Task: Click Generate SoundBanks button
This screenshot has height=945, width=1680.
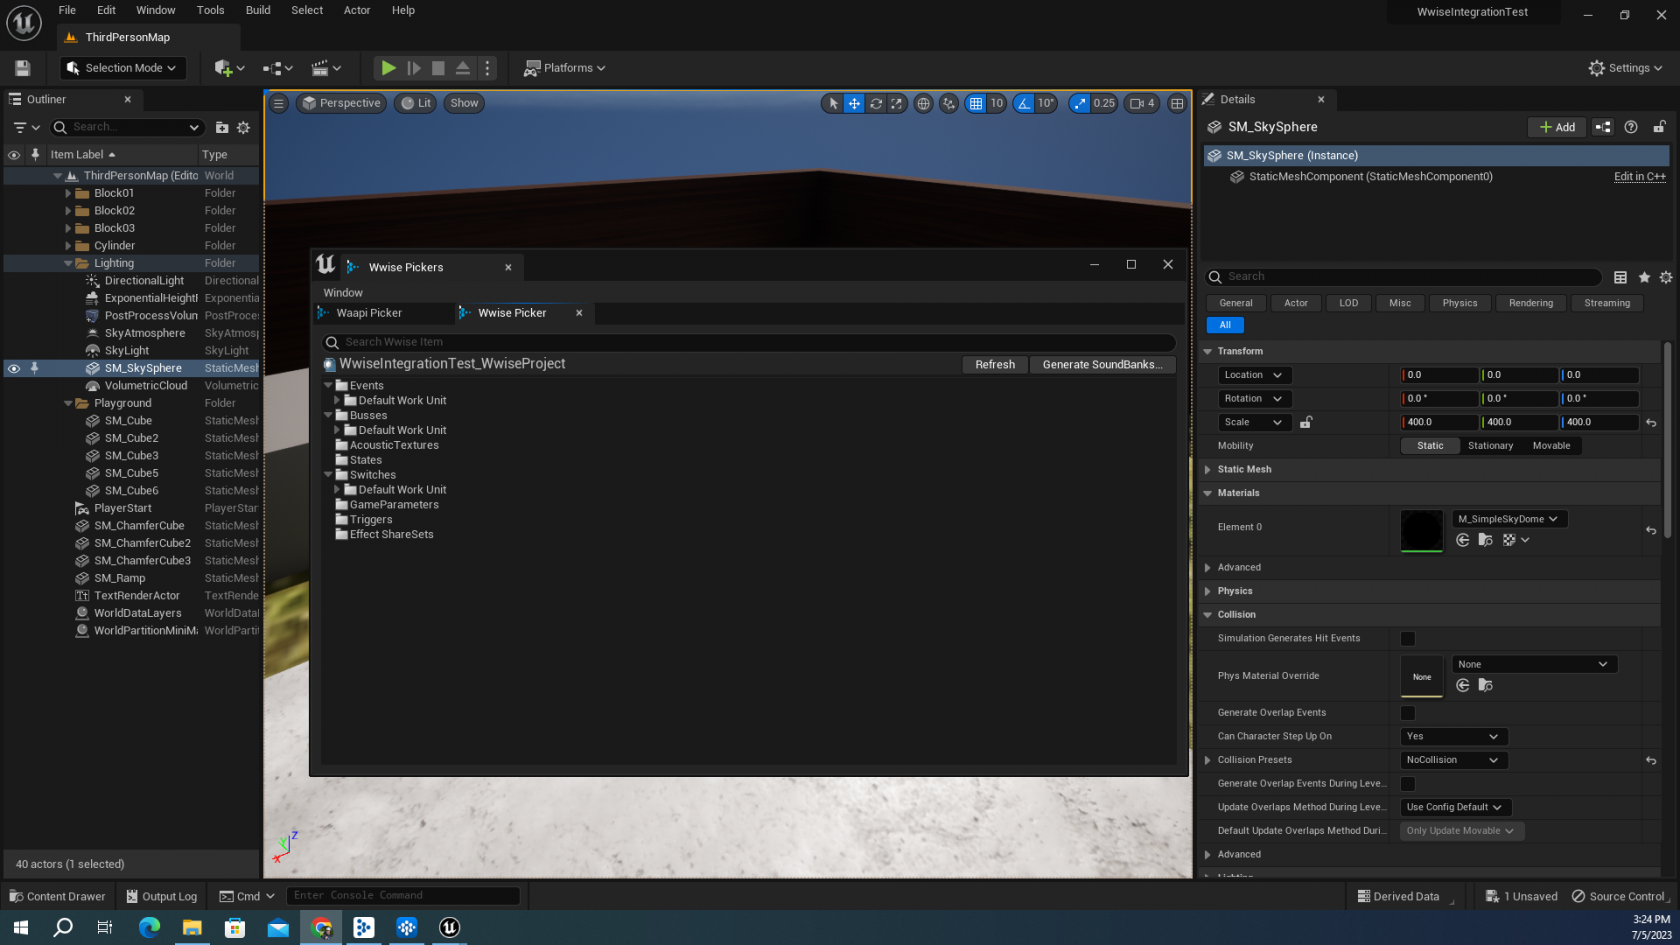Action: (x=1102, y=365)
